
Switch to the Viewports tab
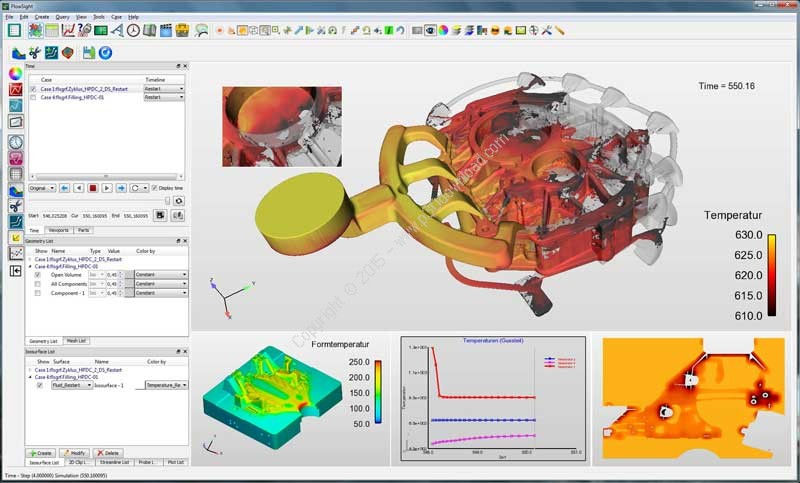pos(59,231)
